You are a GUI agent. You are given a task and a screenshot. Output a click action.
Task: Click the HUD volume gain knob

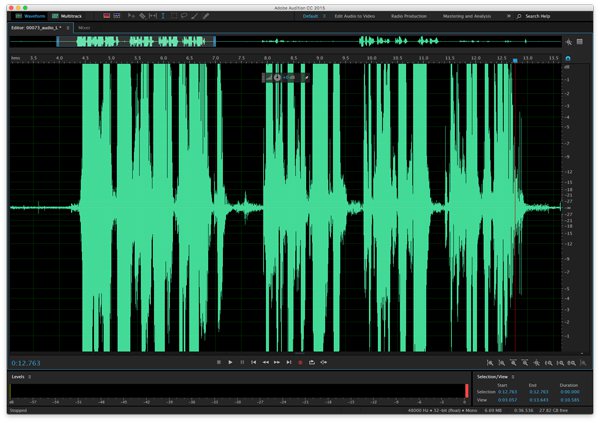tap(277, 76)
